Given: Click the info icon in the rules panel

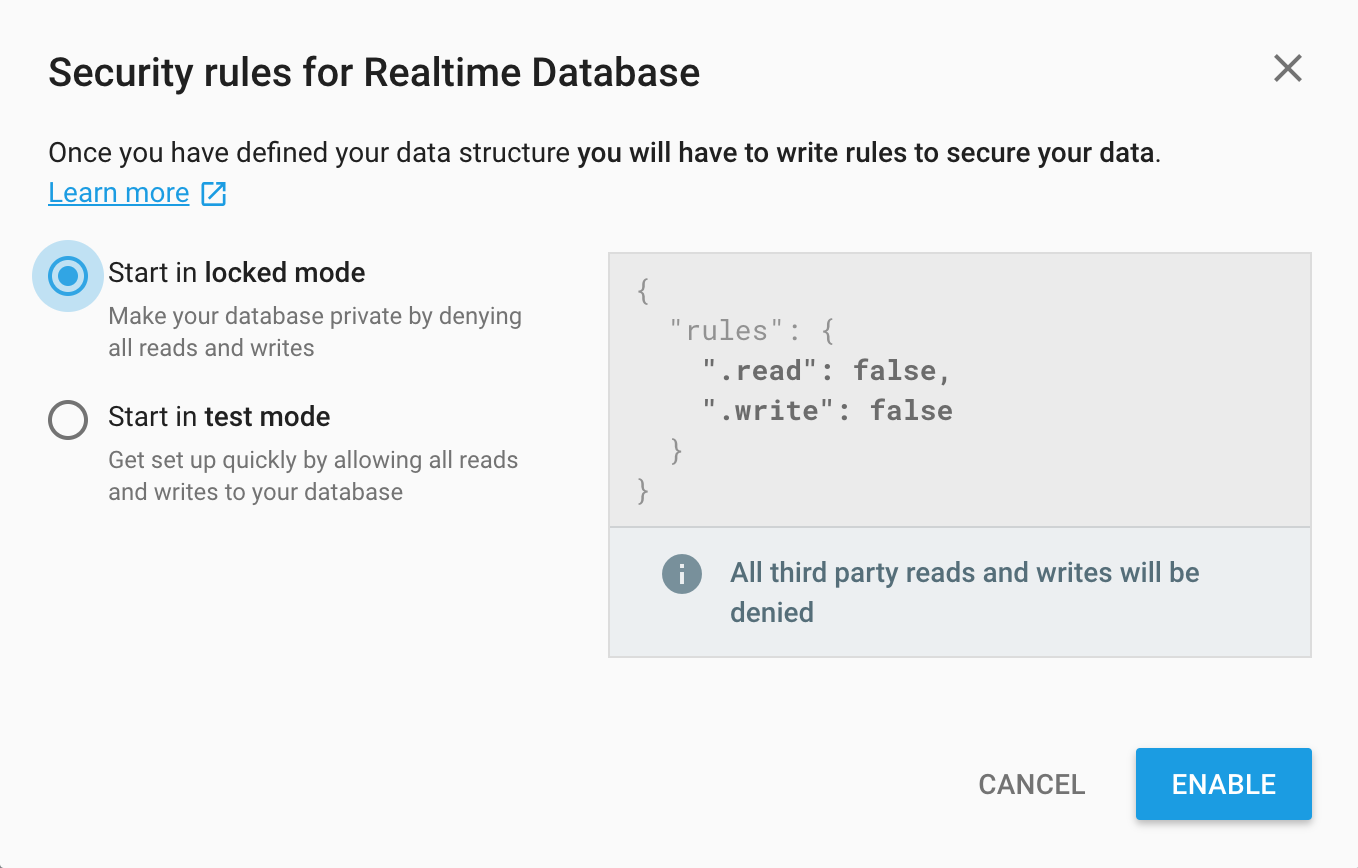Looking at the screenshot, I should (681, 574).
